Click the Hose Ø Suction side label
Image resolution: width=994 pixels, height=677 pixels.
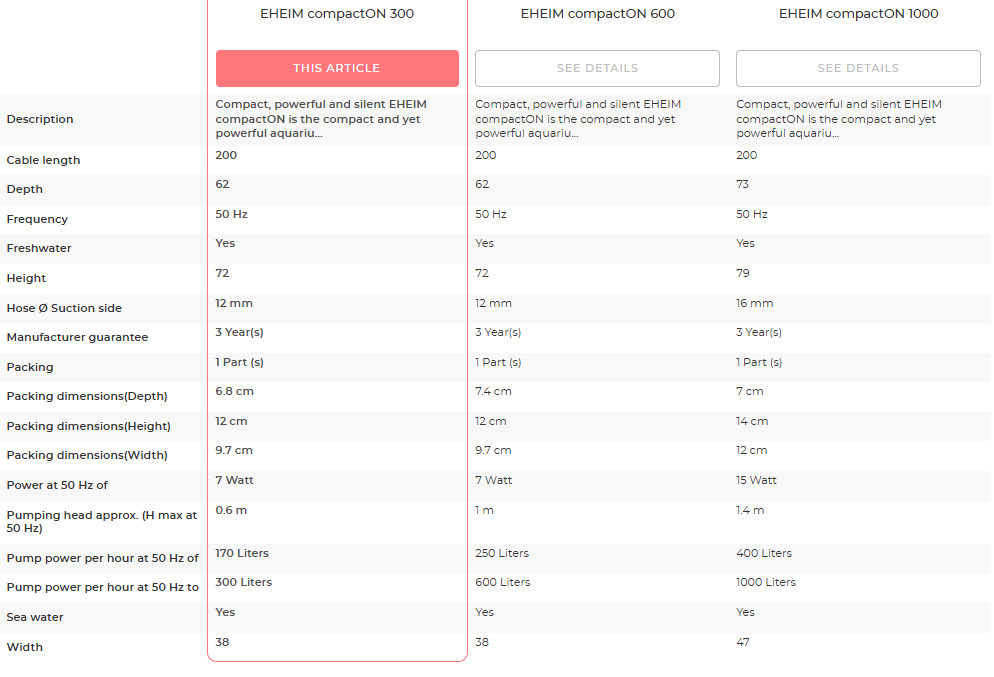pyautogui.click(x=64, y=308)
